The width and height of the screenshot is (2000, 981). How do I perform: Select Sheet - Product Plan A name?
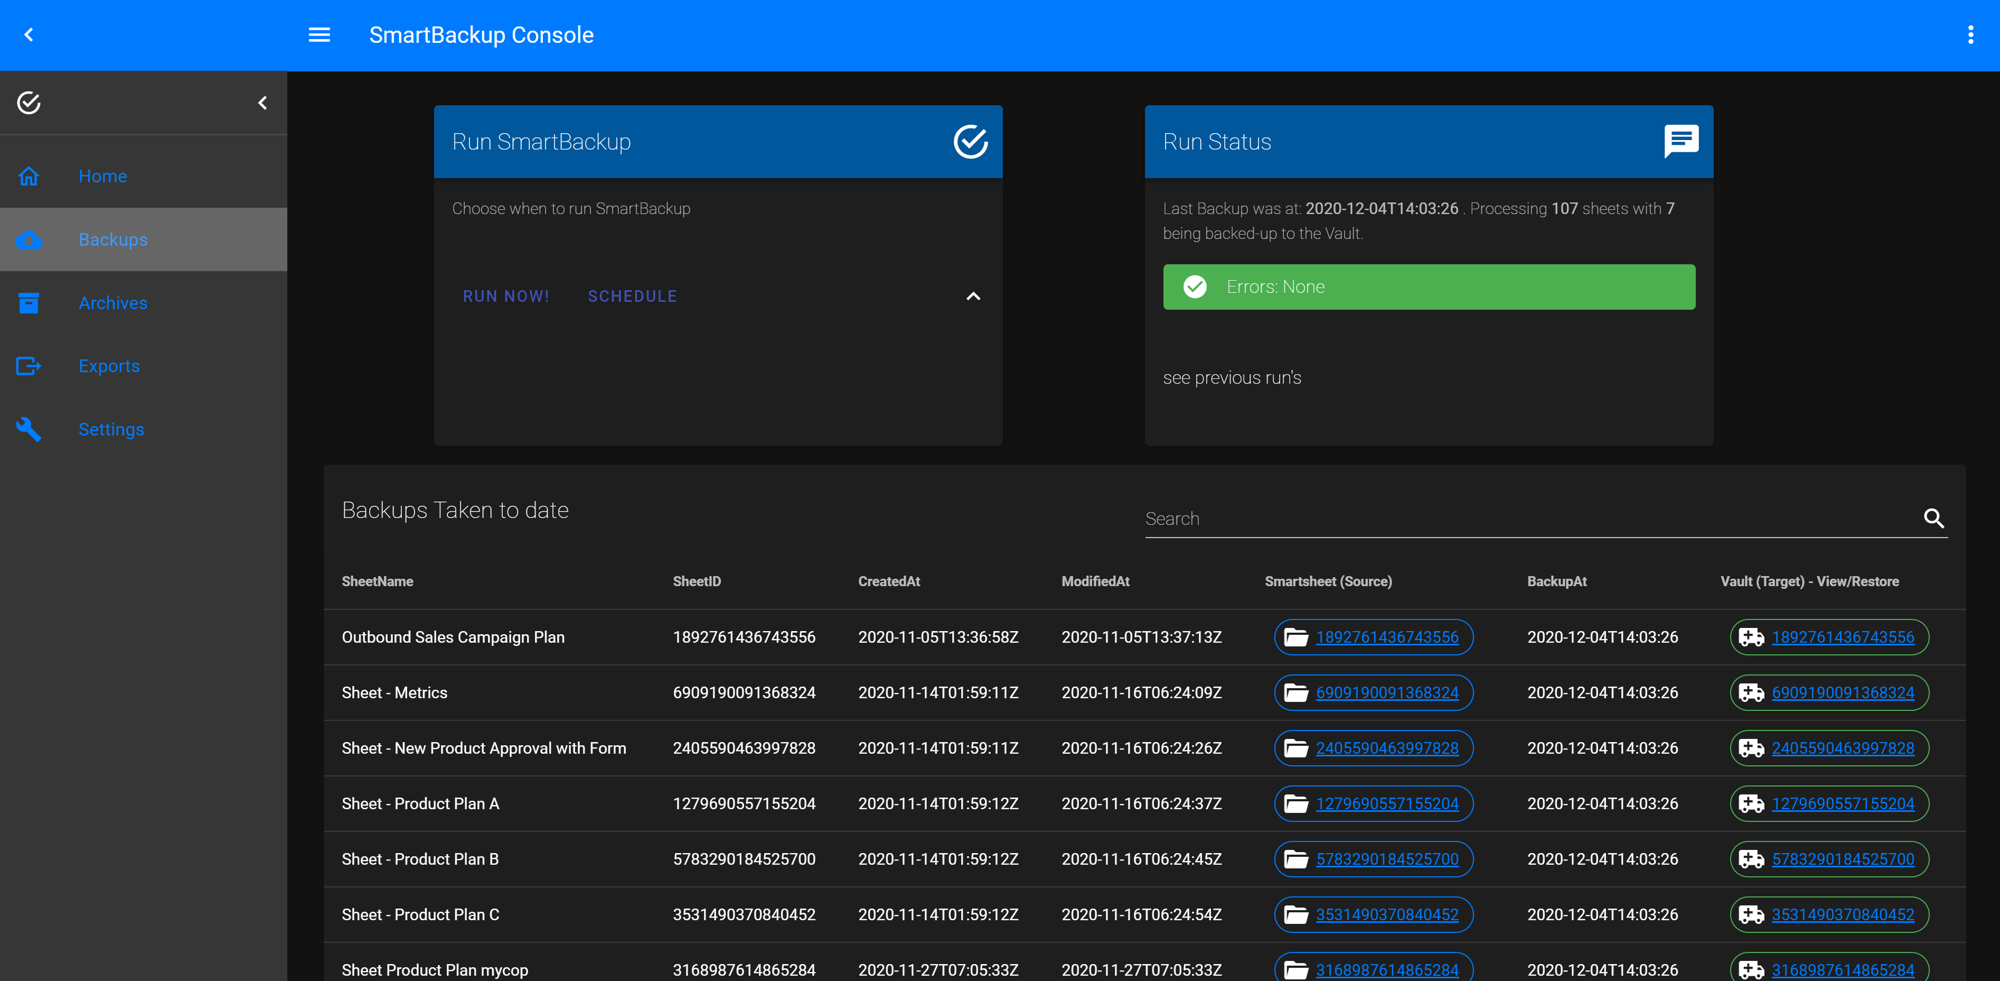tap(420, 804)
